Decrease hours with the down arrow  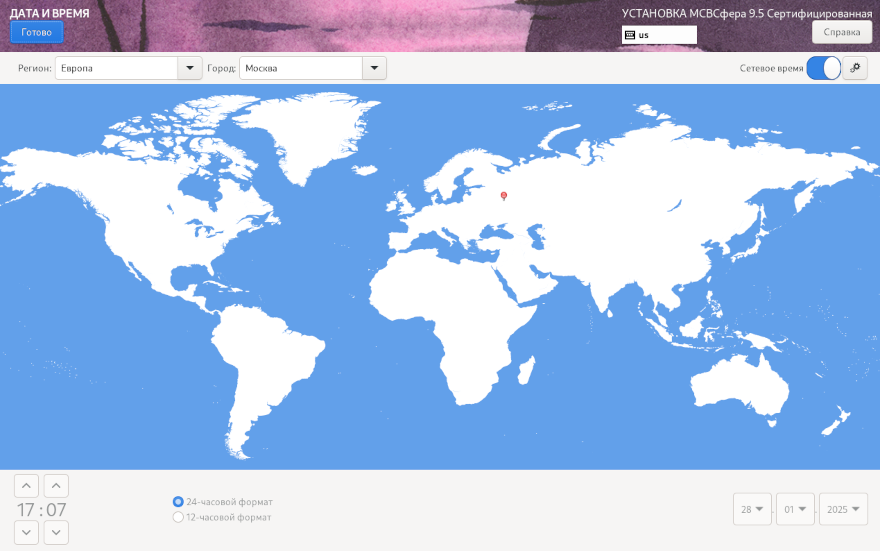click(x=27, y=532)
